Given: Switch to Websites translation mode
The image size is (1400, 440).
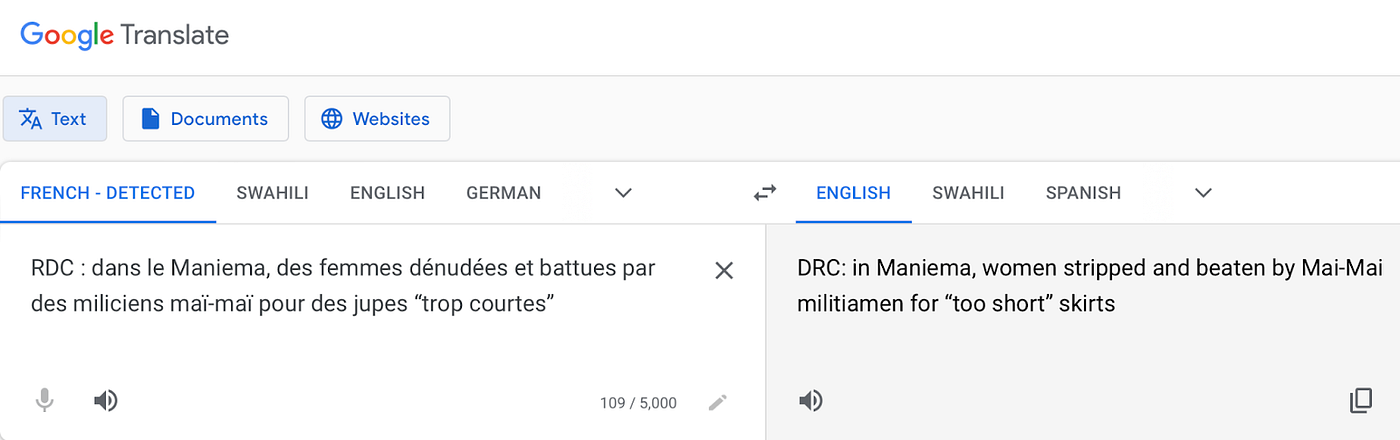Looking at the screenshot, I should coord(376,119).
